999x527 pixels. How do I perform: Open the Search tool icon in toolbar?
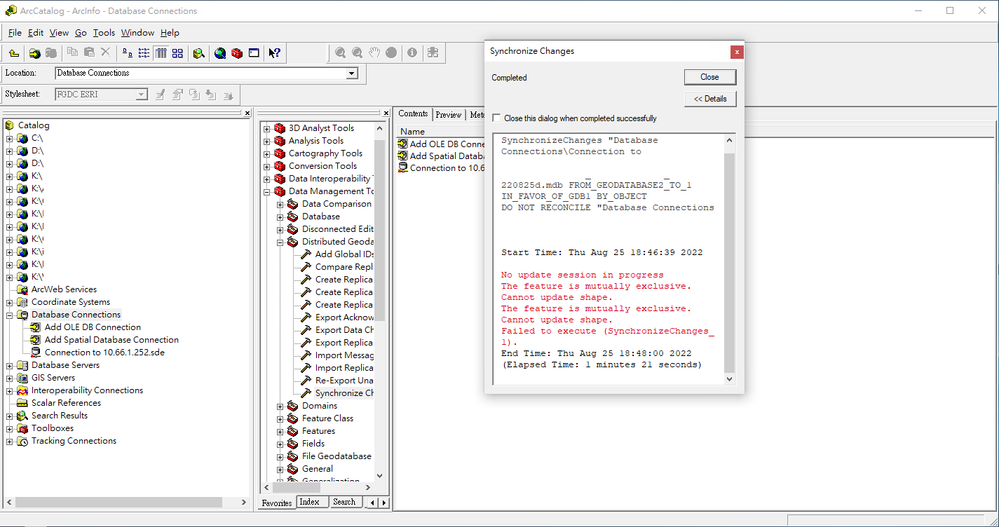199,53
